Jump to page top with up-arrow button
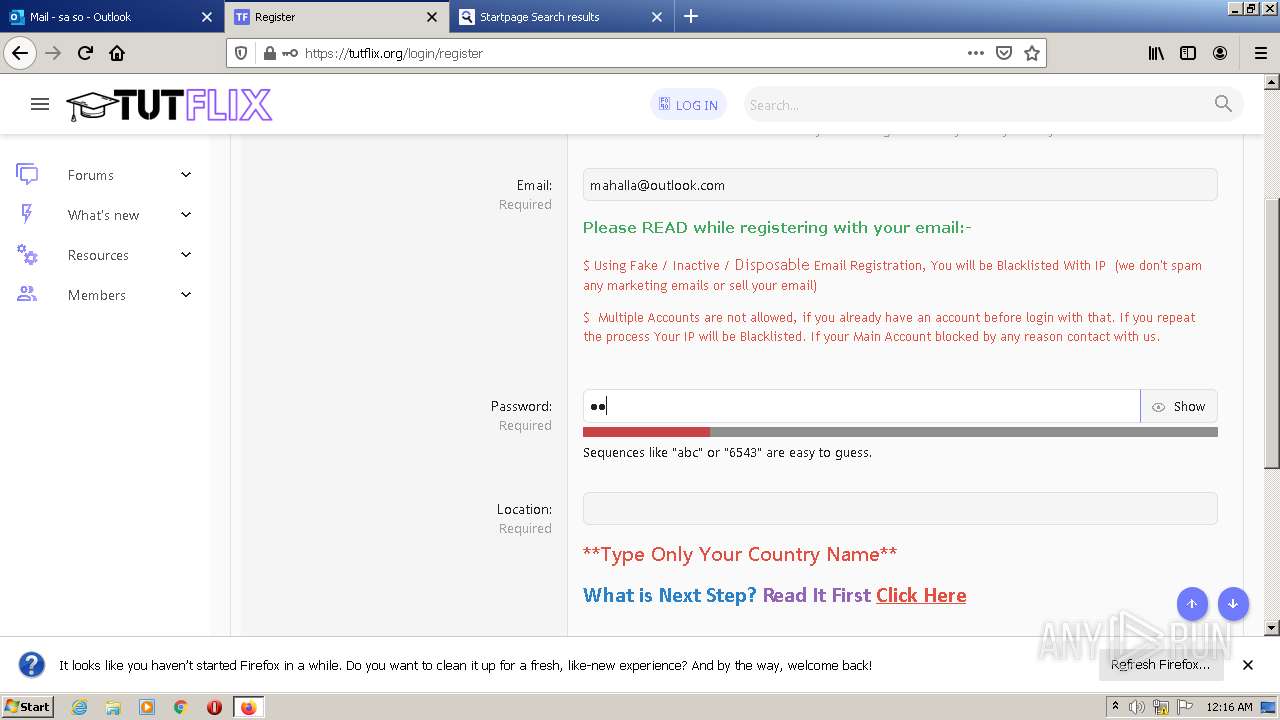 [x=1192, y=604]
